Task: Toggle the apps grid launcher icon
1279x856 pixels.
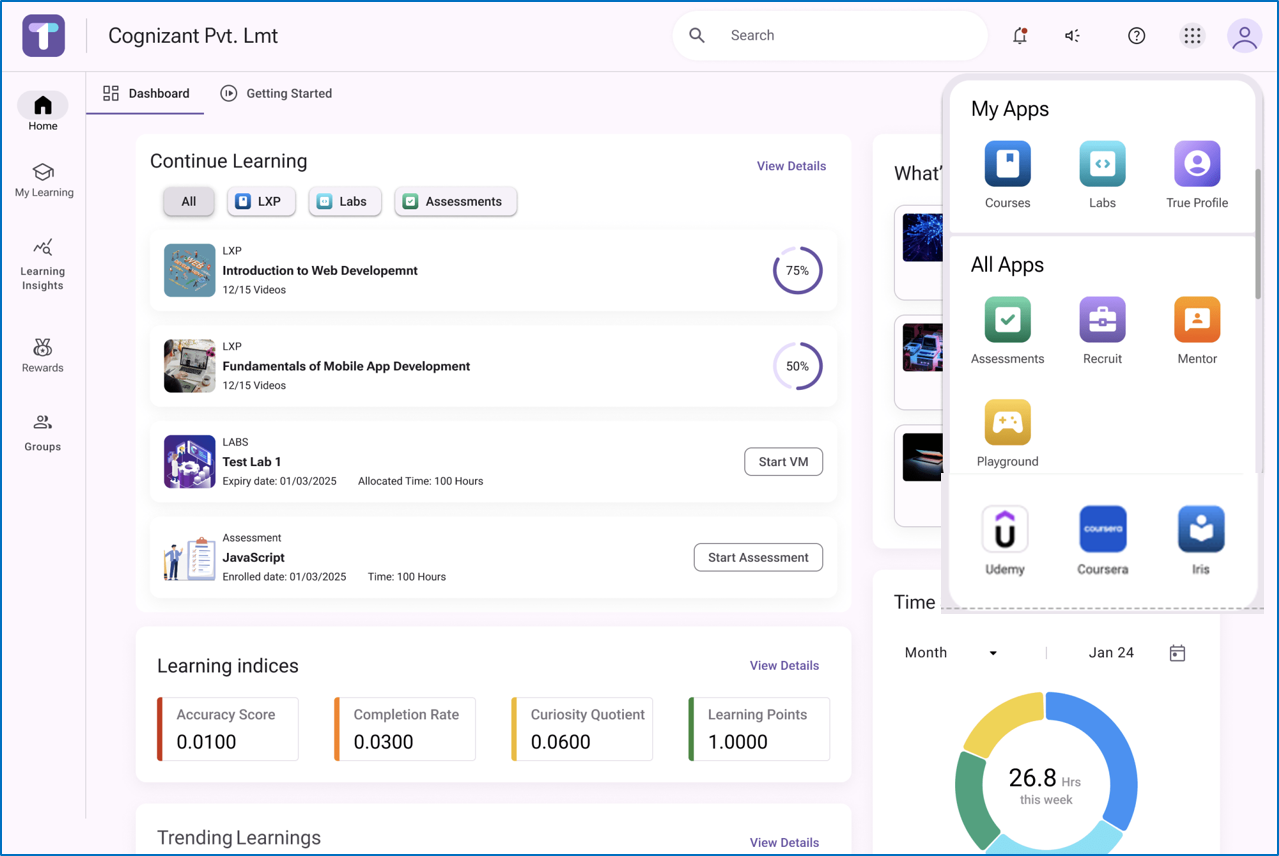Action: tap(1192, 36)
